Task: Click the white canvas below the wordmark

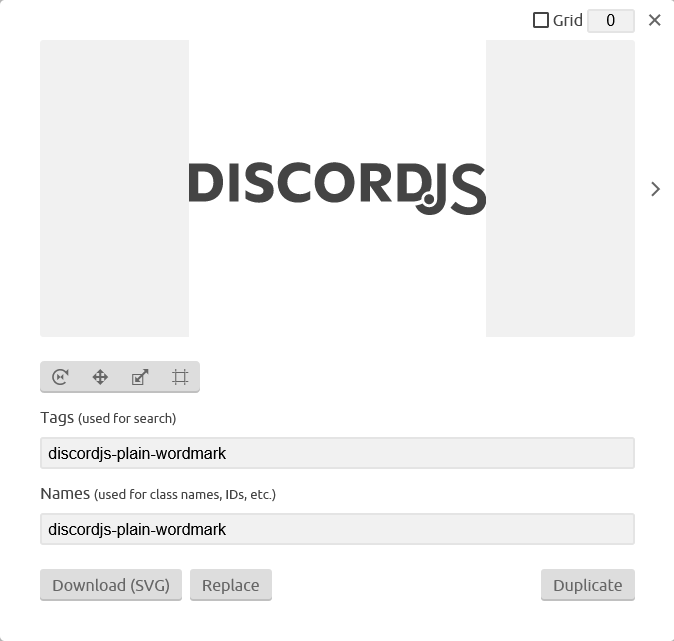Action: 337,277
